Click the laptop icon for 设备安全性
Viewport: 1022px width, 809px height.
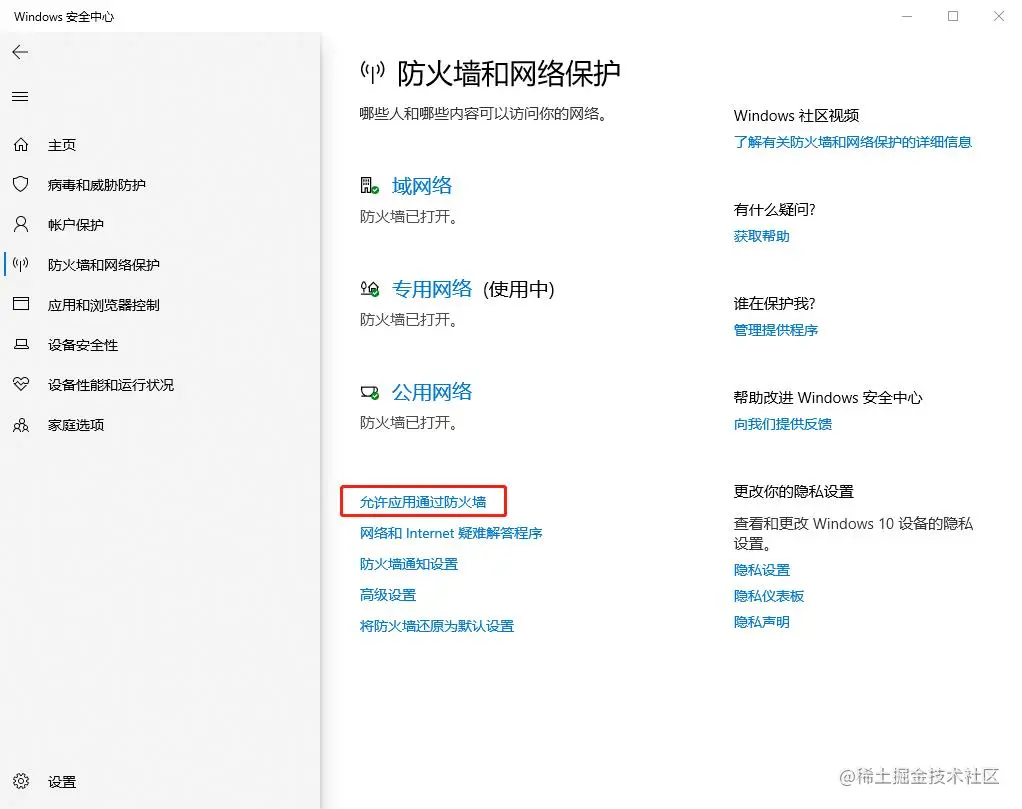click(x=21, y=344)
